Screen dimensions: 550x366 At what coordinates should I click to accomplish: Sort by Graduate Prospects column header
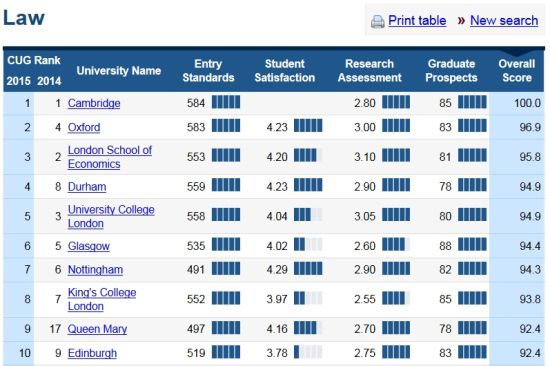point(451,71)
